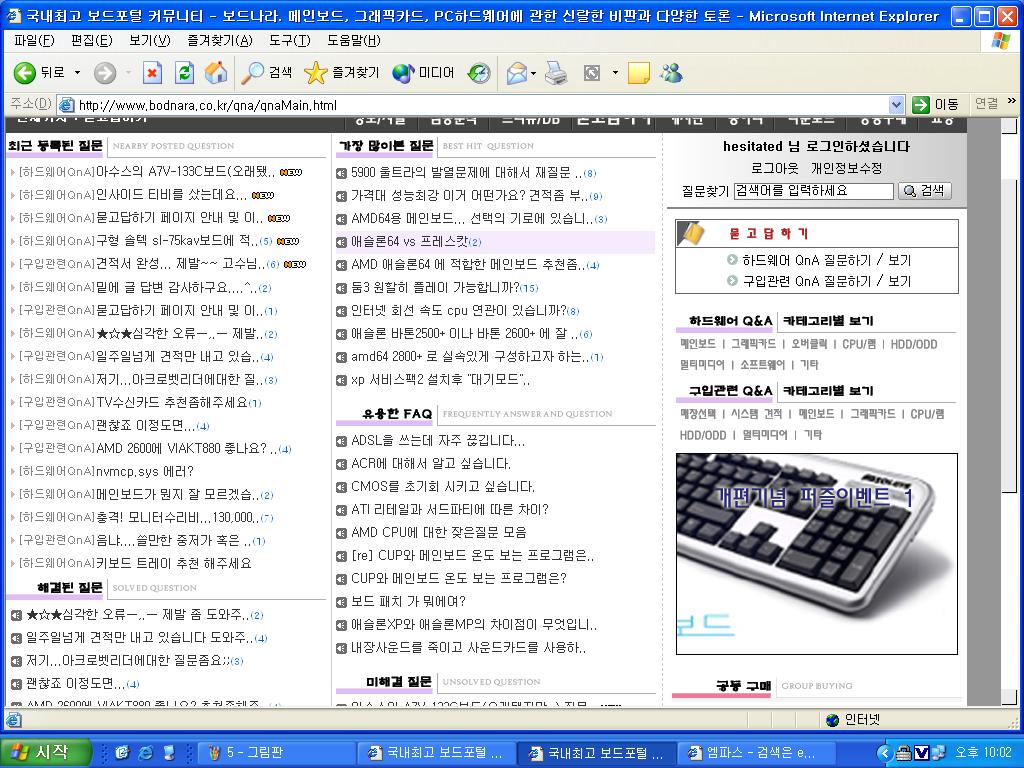
Task: Open FAQ CMOS를 초기화 시키고 싶습니다
Action: [x=443, y=487]
